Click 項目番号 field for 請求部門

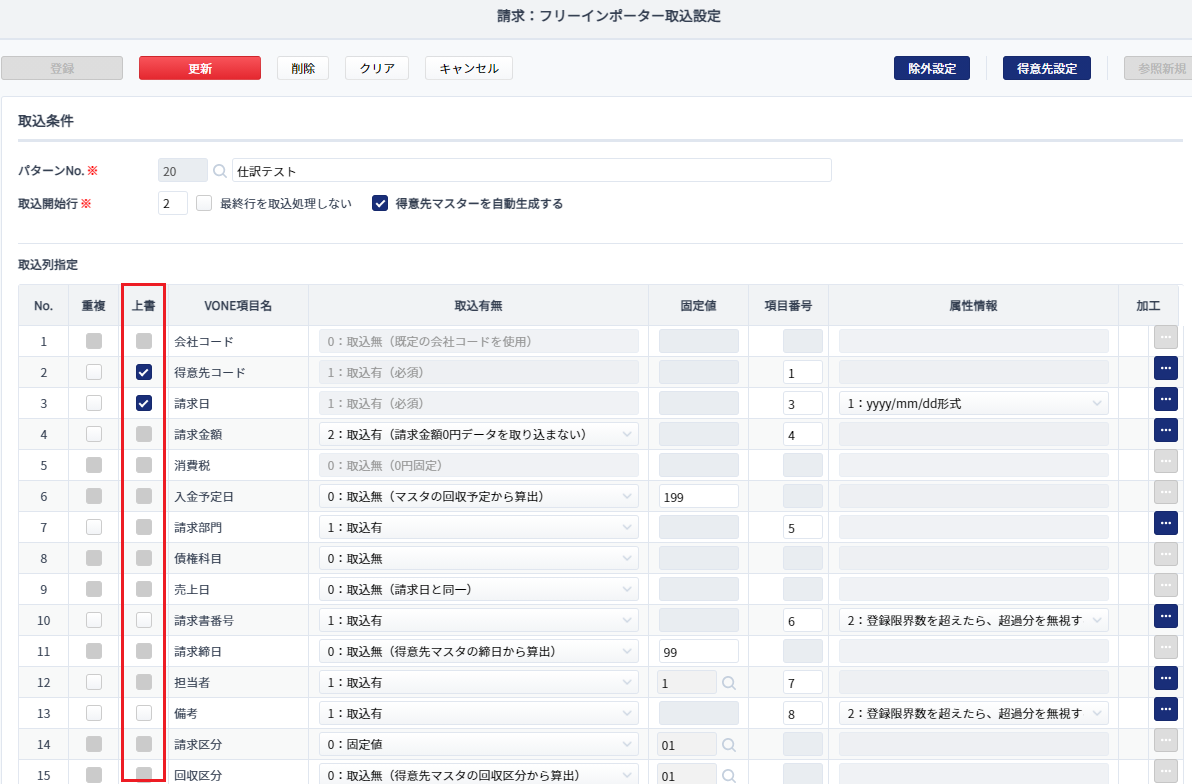tap(803, 528)
